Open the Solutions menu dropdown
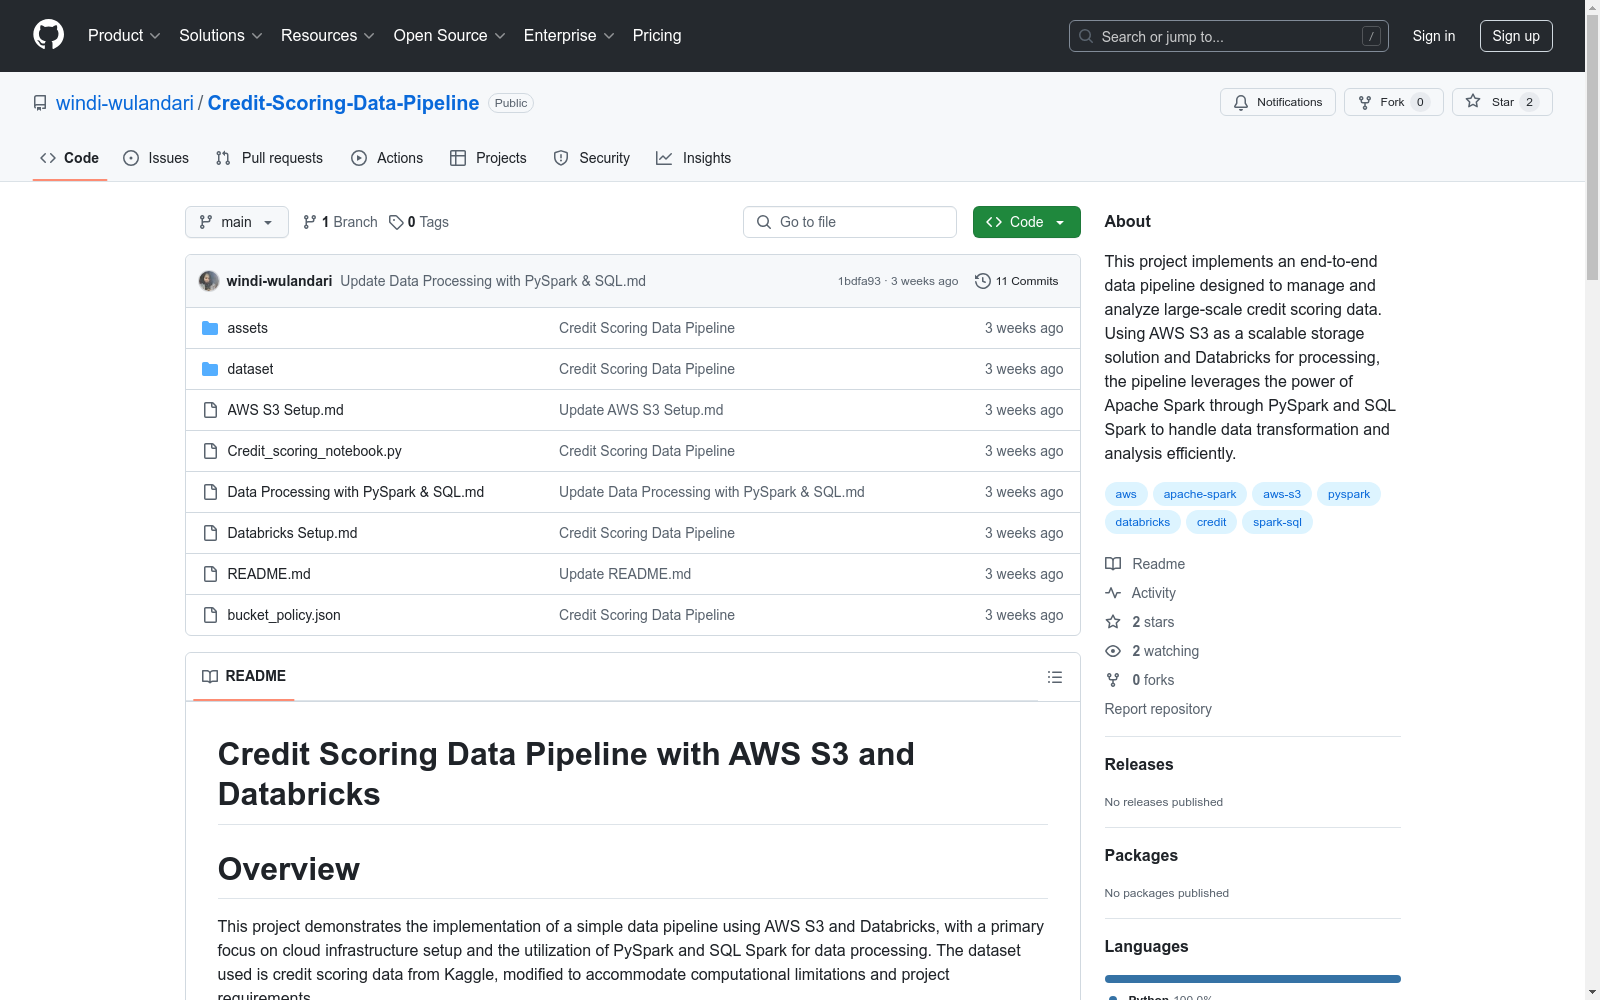This screenshot has width=1600, height=1000. click(219, 35)
